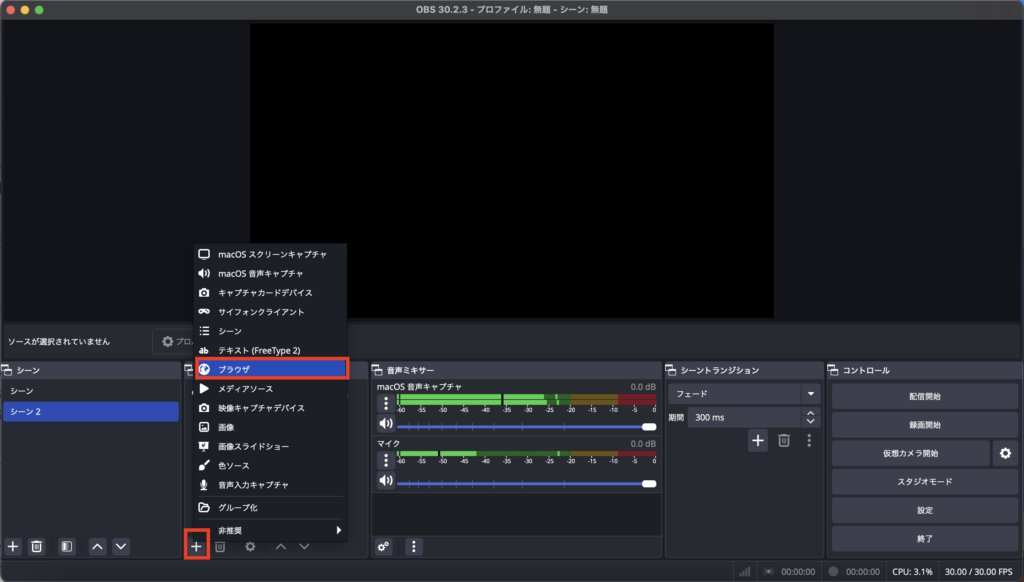Click スタジオモード button
Viewport: 1024px width, 582px height.
coord(924,481)
